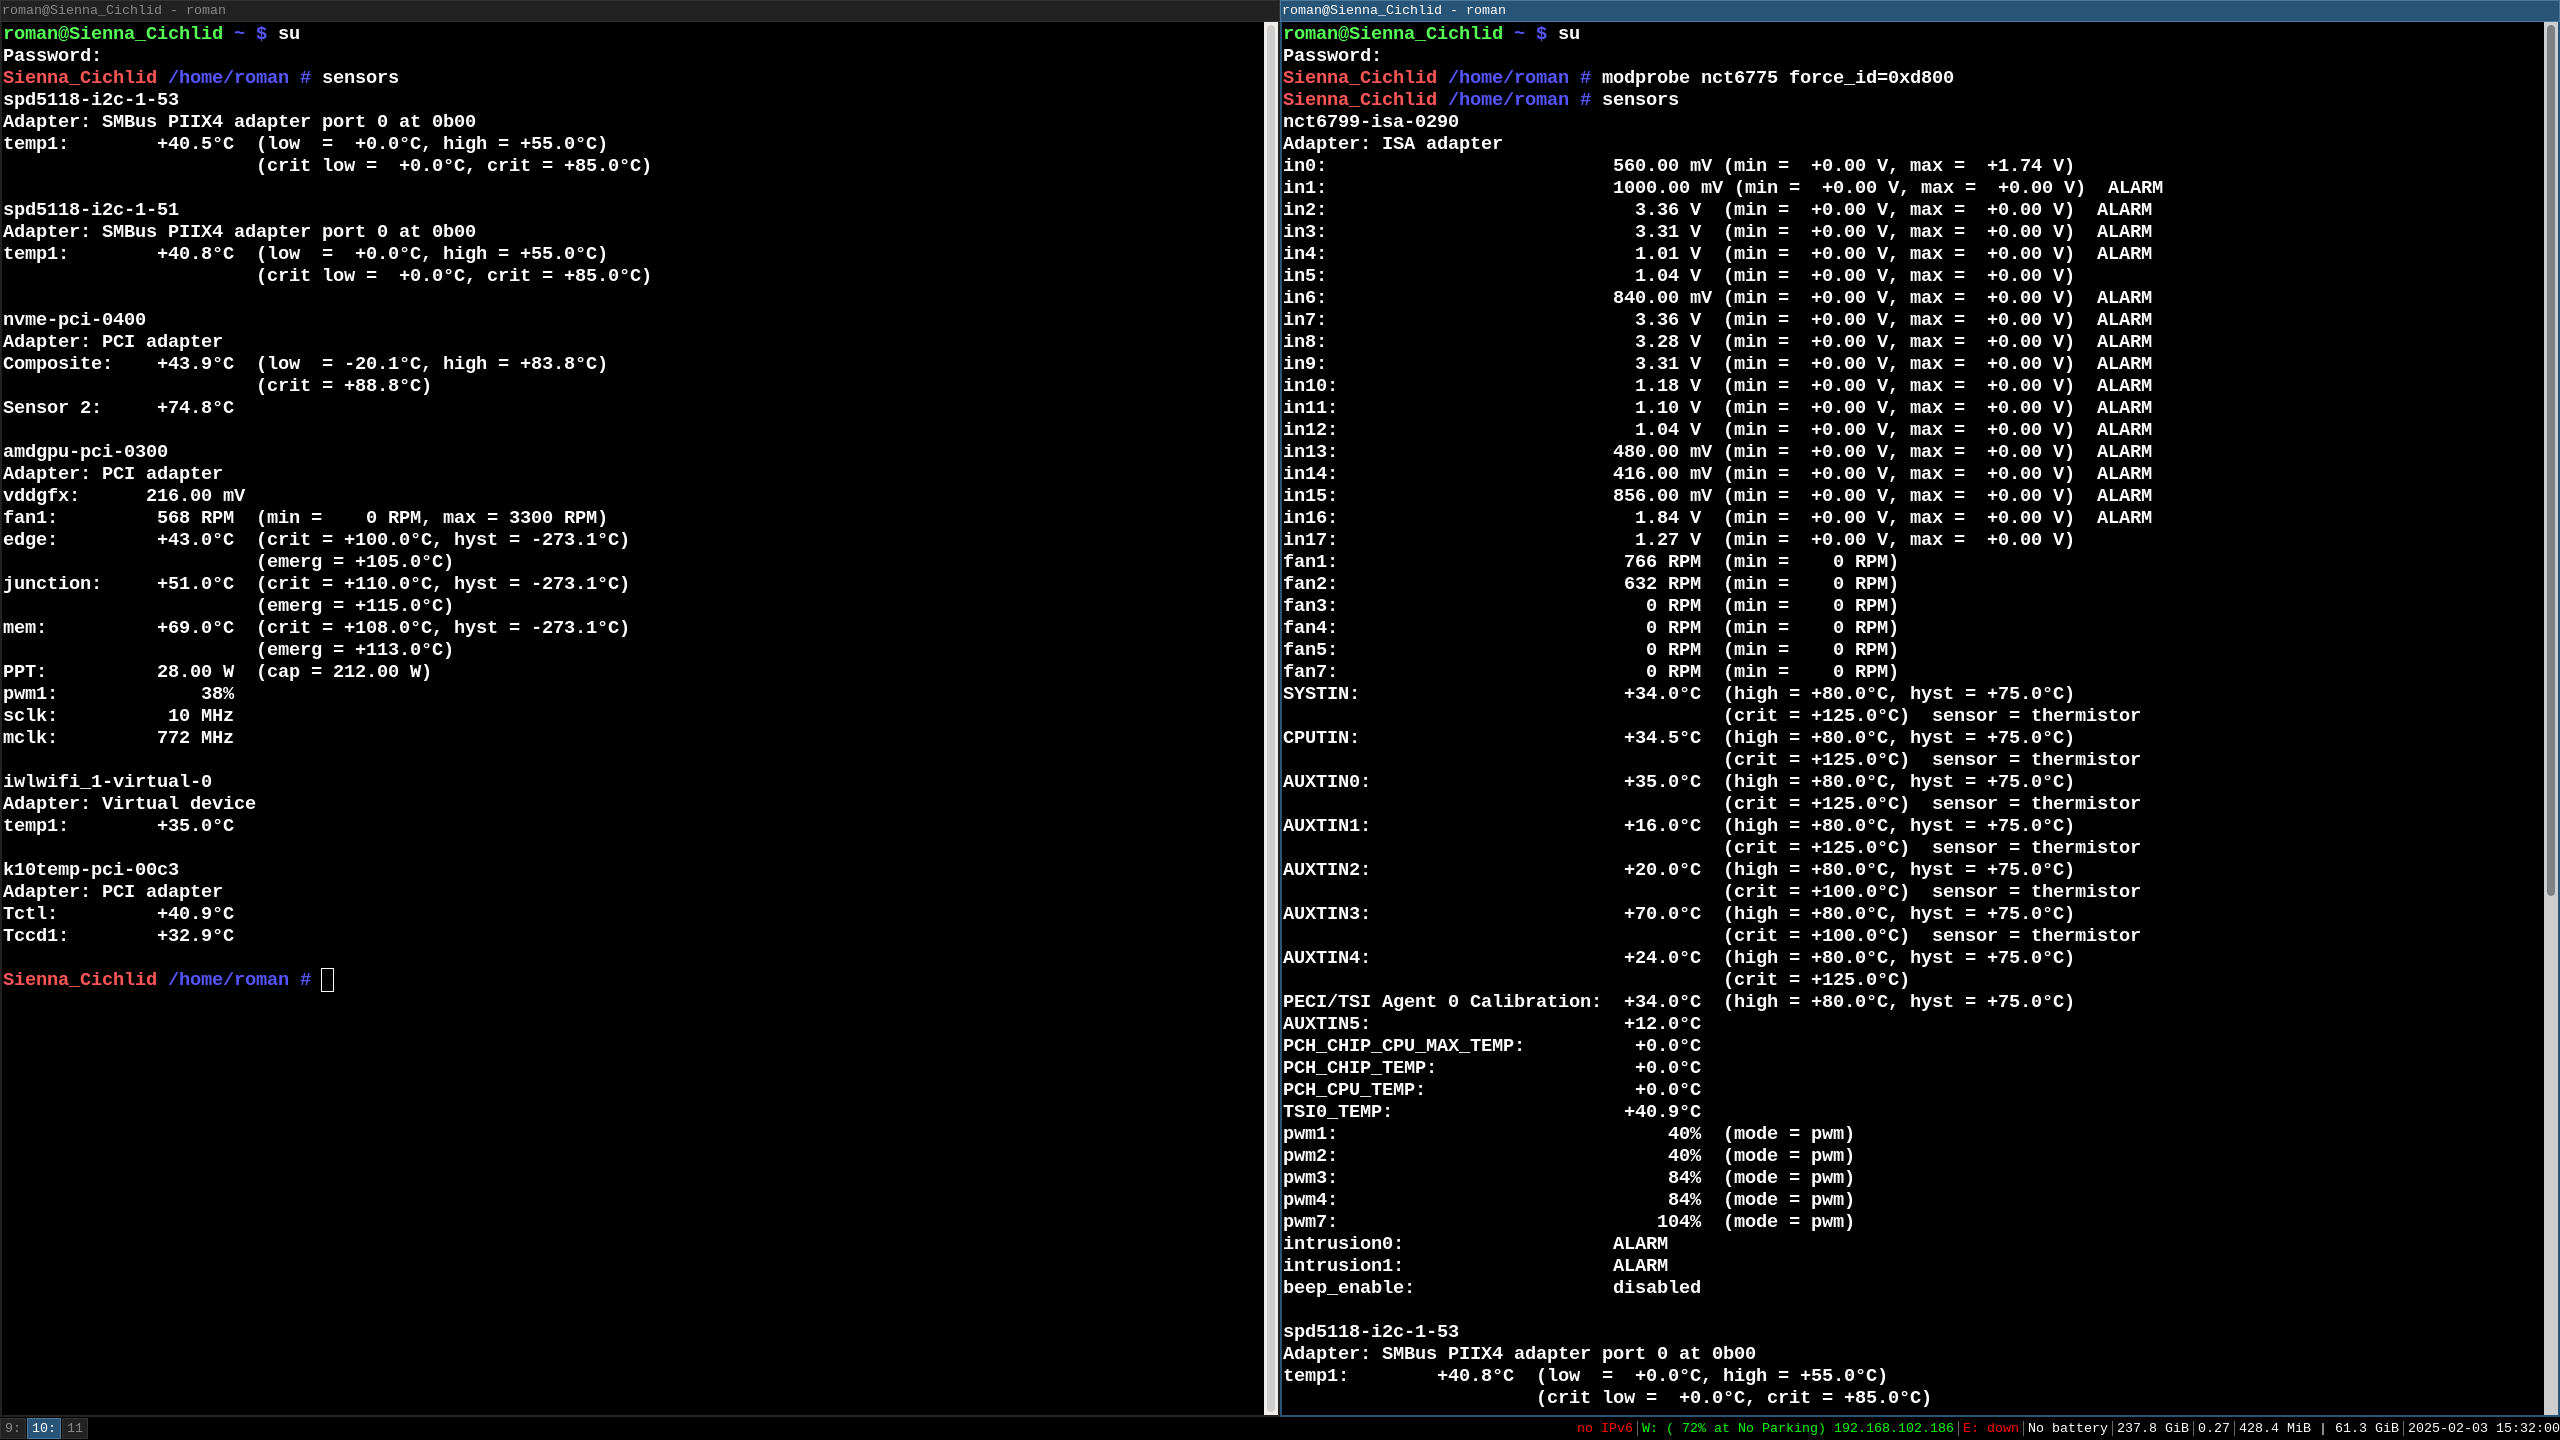Click the in16 '1.84 V' value
This screenshot has height=1440, width=2560.
pos(1668,518)
